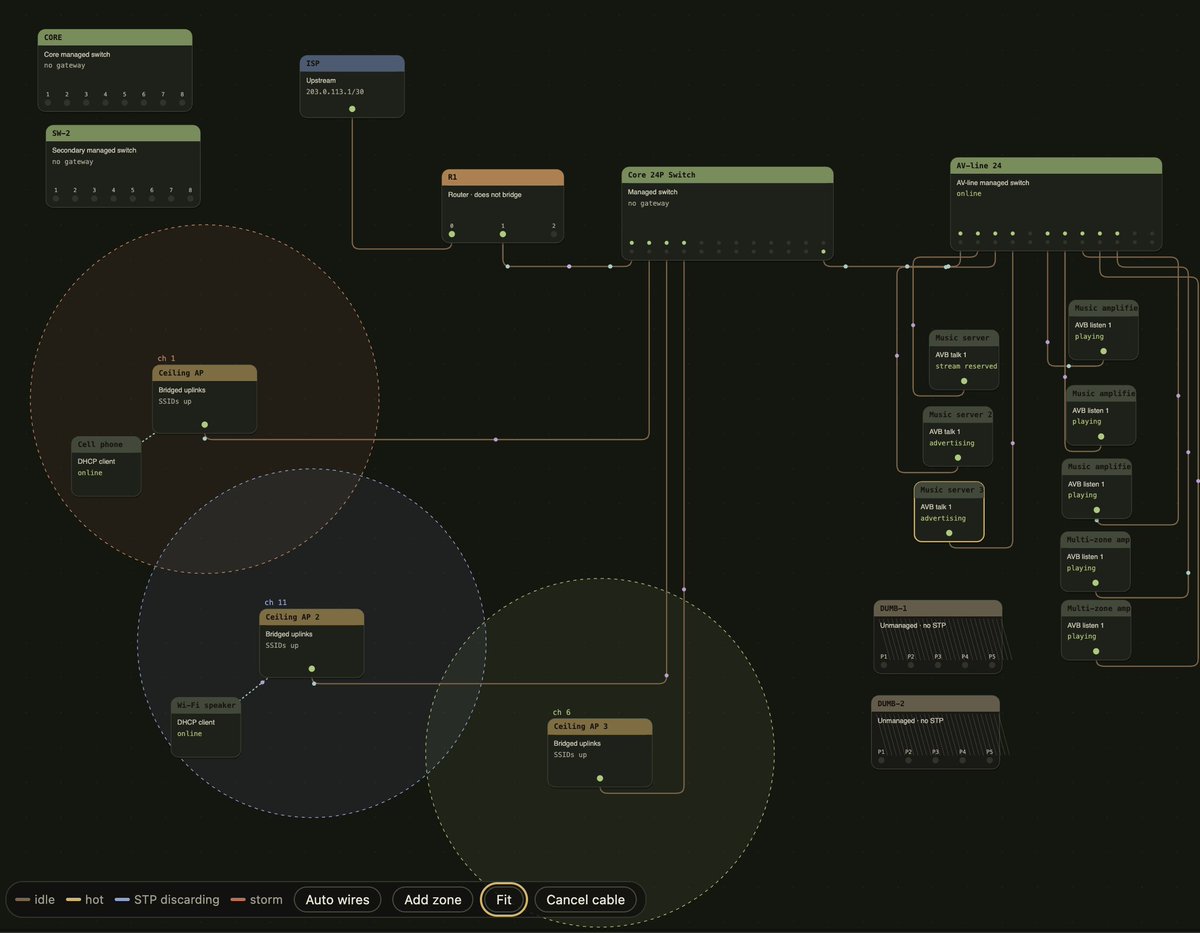This screenshot has width=1200, height=933.
Task: Click the "ch 1" zone label
Action: pyautogui.click(x=166, y=358)
